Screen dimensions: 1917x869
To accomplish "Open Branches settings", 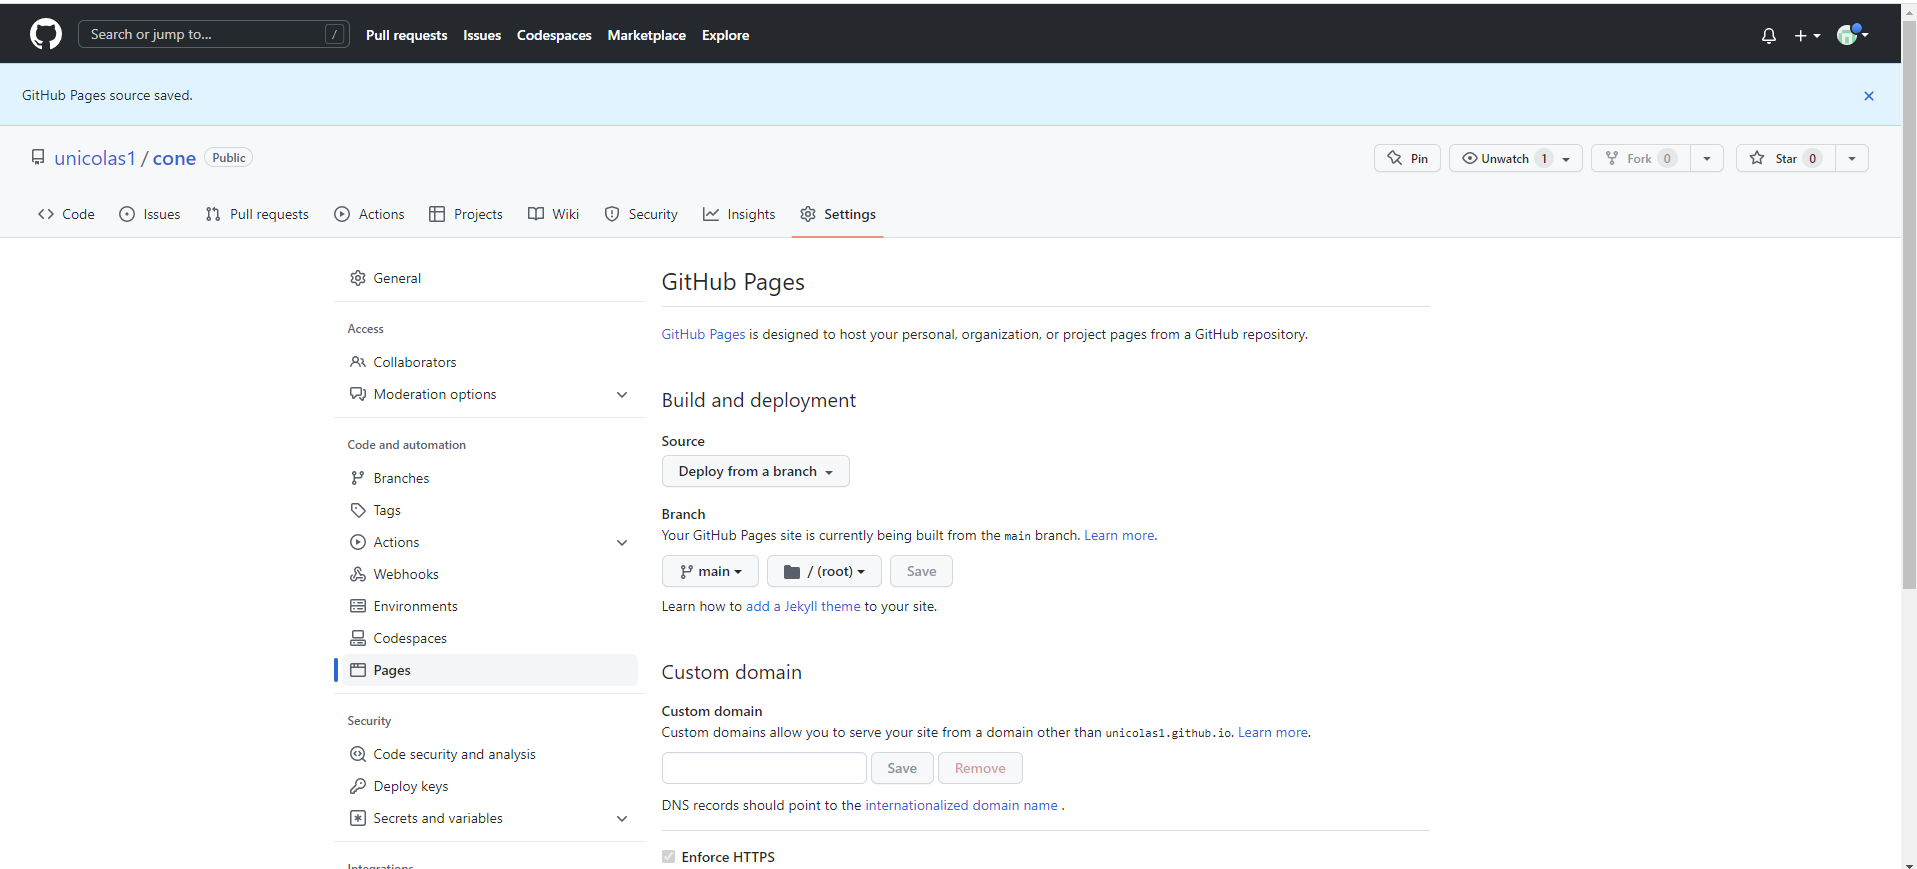I will point(490,478).
